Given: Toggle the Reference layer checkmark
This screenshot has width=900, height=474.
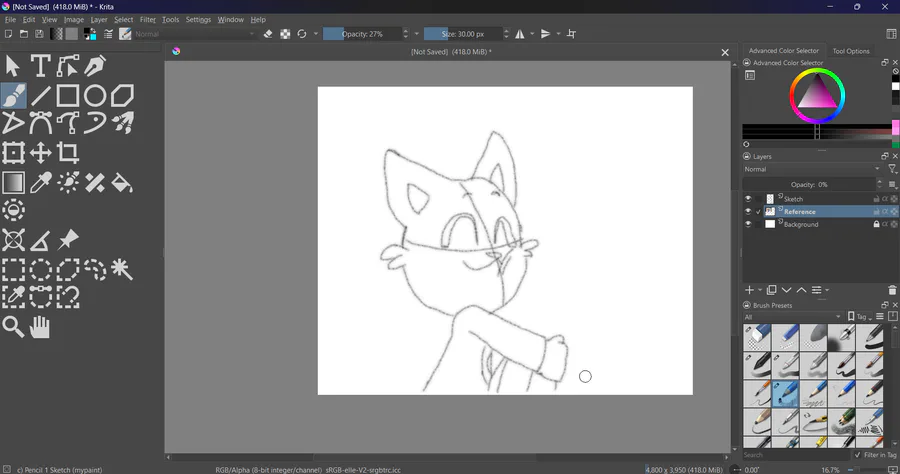Looking at the screenshot, I should [x=758, y=212].
